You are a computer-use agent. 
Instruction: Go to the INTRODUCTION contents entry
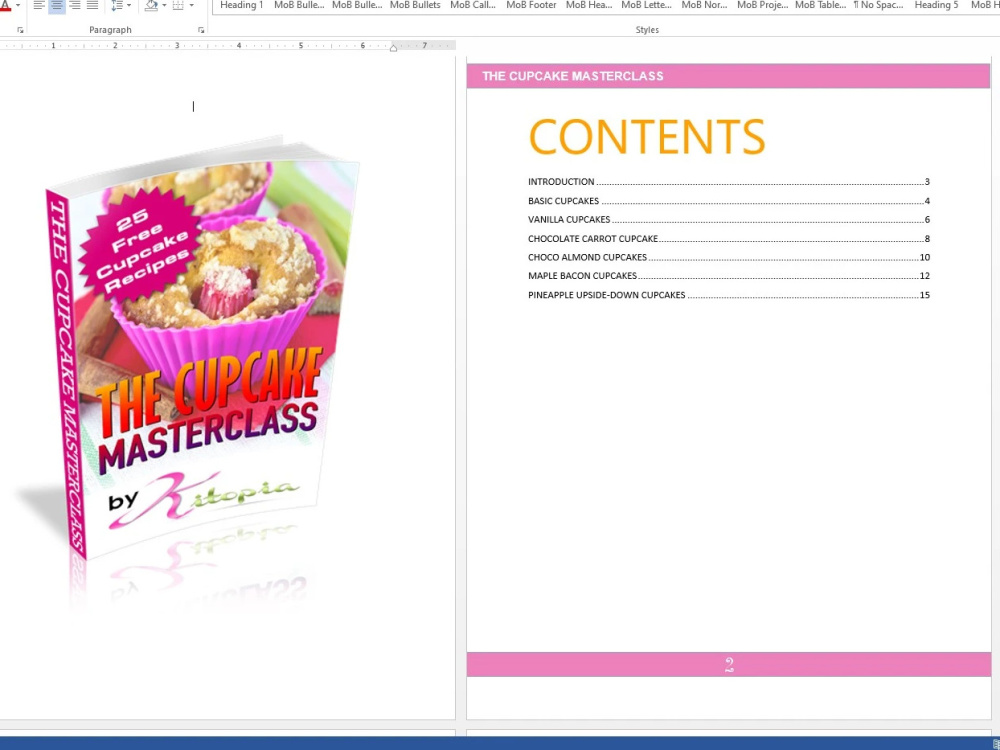click(x=728, y=182)
